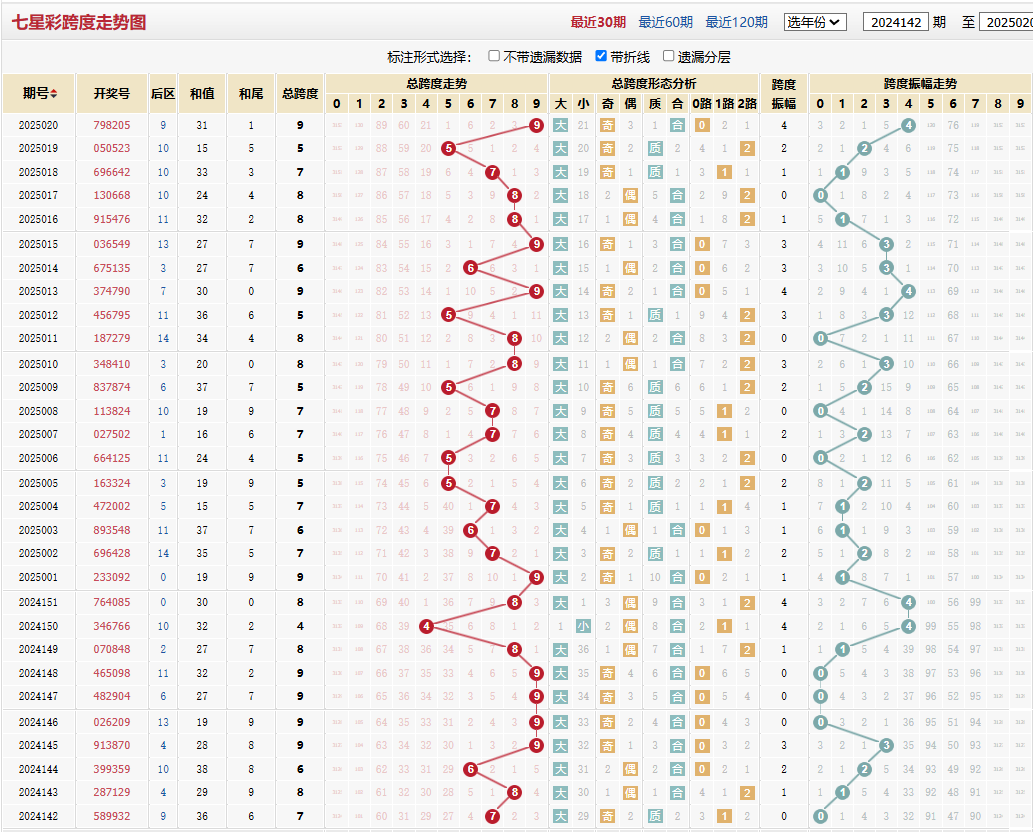Click 偶 marker in row 2025017
Screen dimensions: 1033x832
click(x=630, y=196)
